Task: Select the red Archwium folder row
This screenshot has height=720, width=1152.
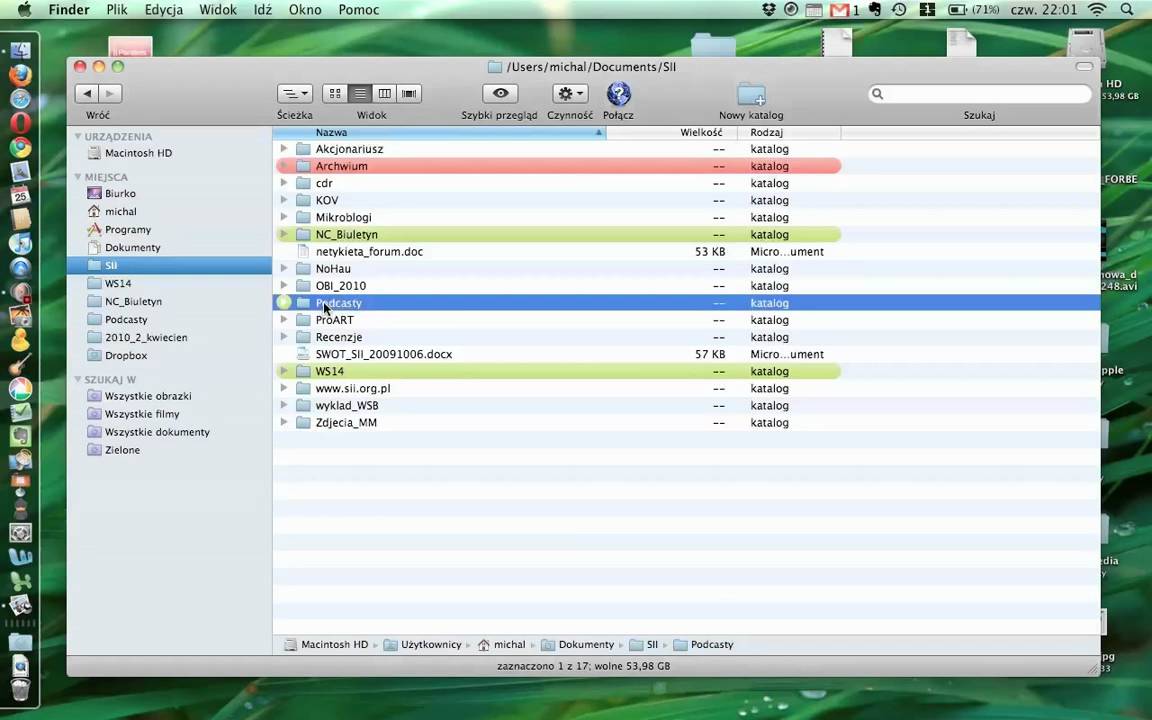Action: point(558,166)
